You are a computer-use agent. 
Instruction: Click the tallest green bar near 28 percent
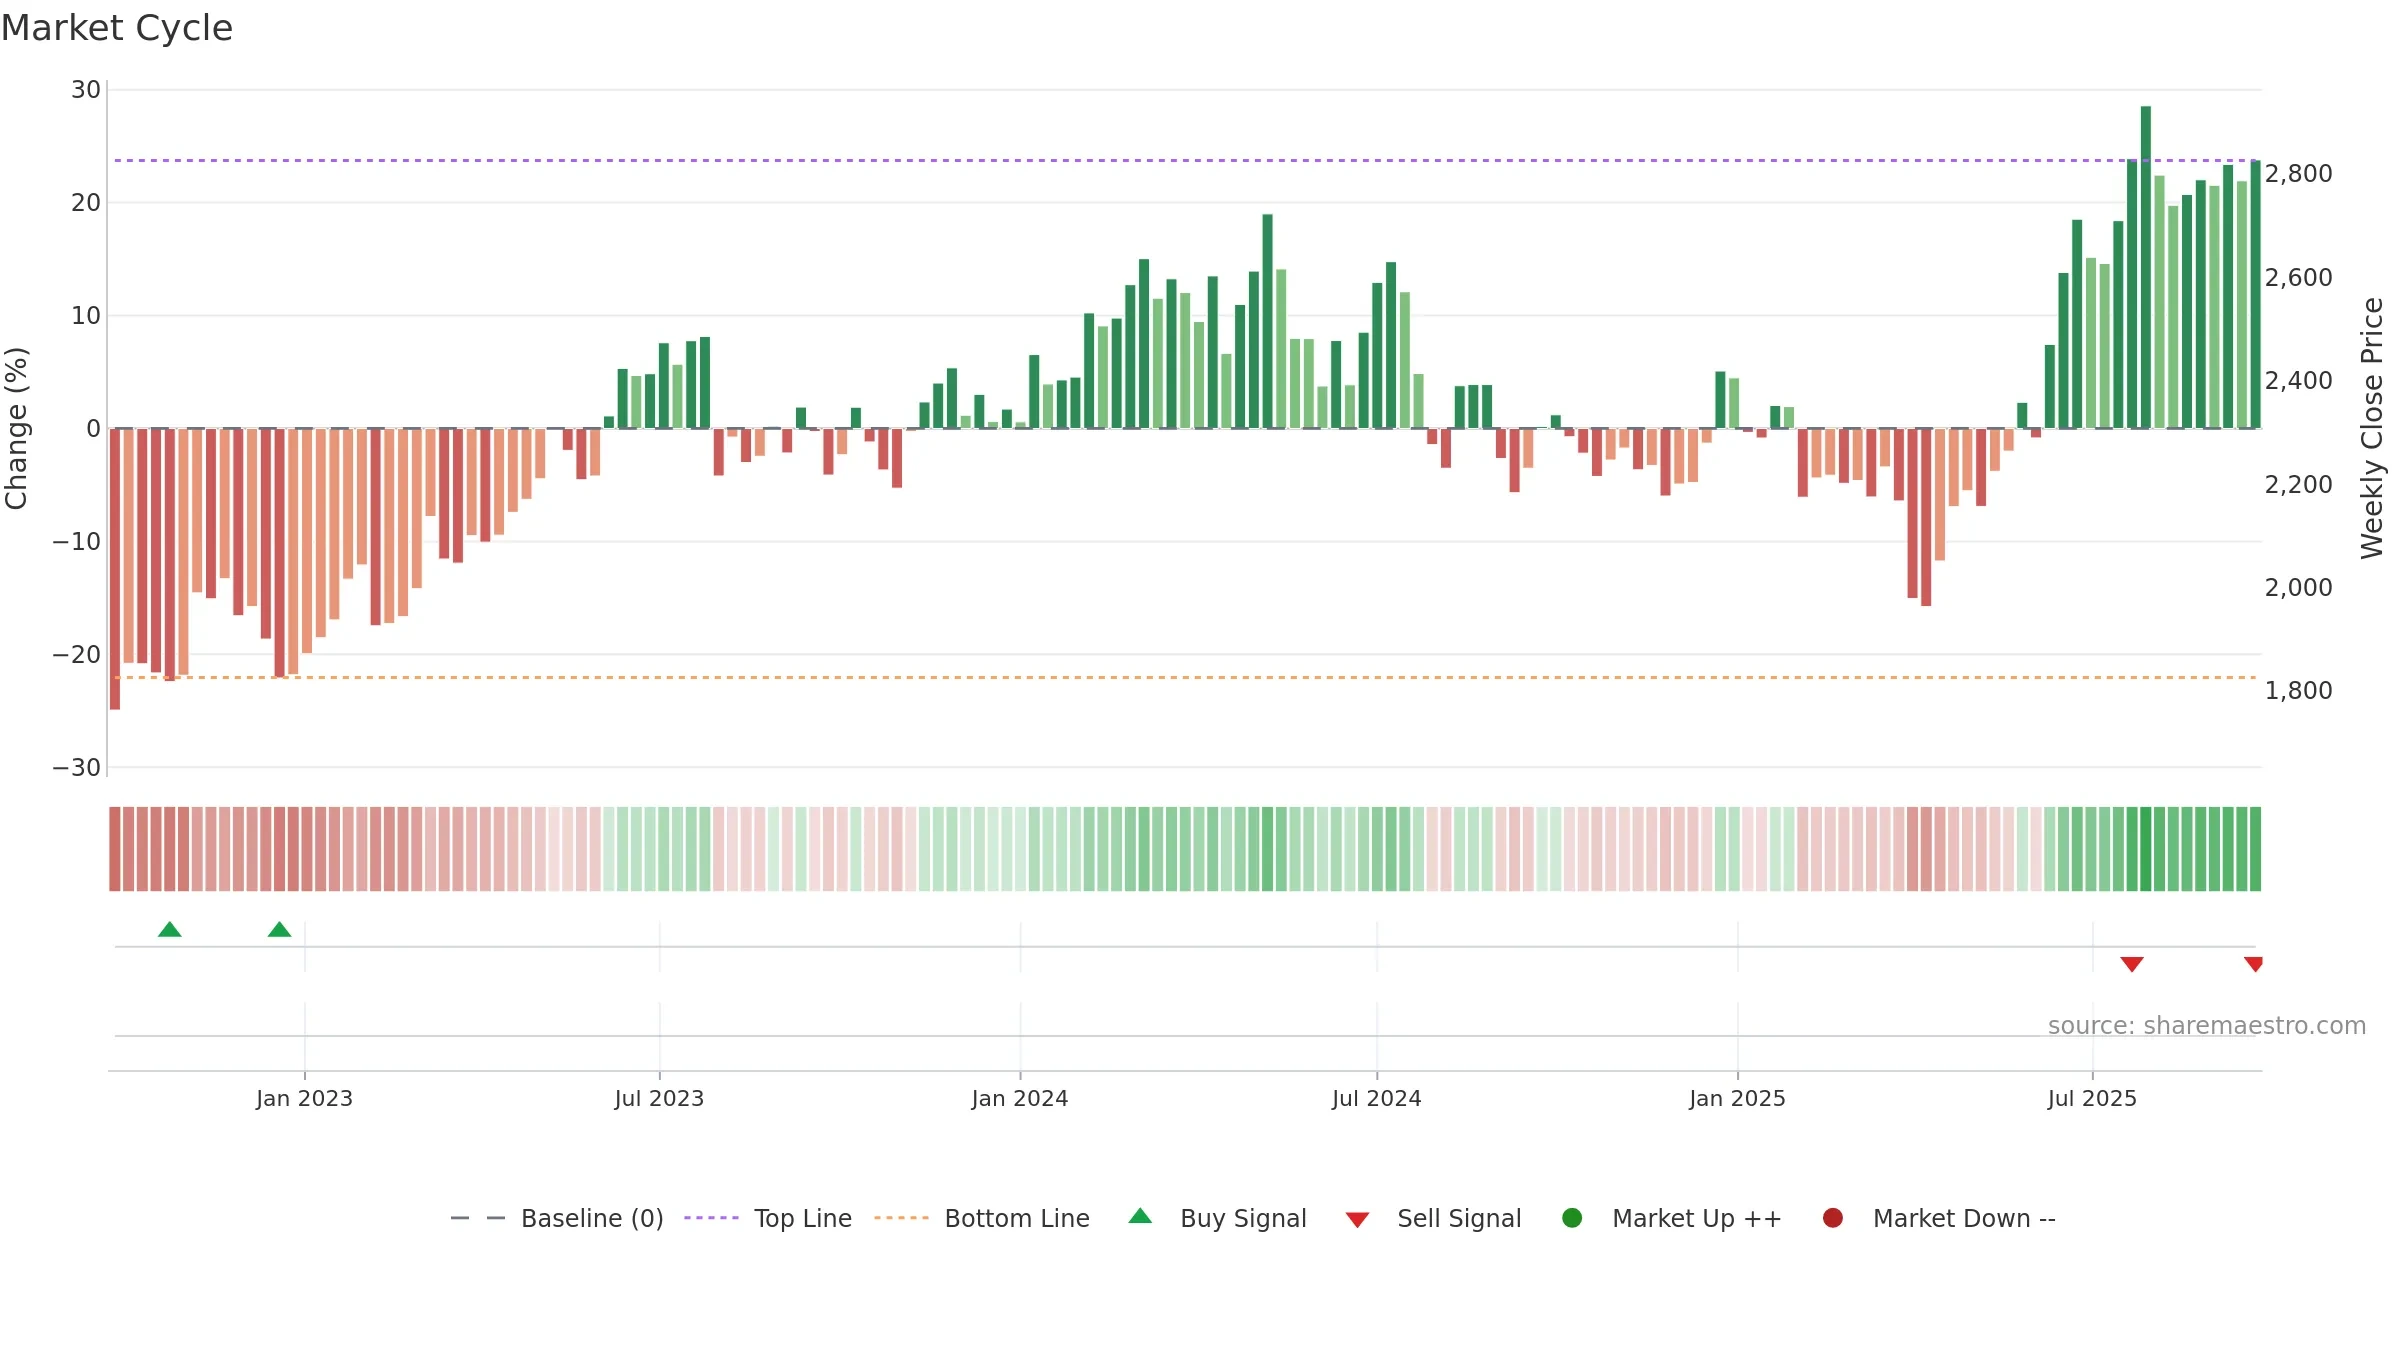point(2146,267)
